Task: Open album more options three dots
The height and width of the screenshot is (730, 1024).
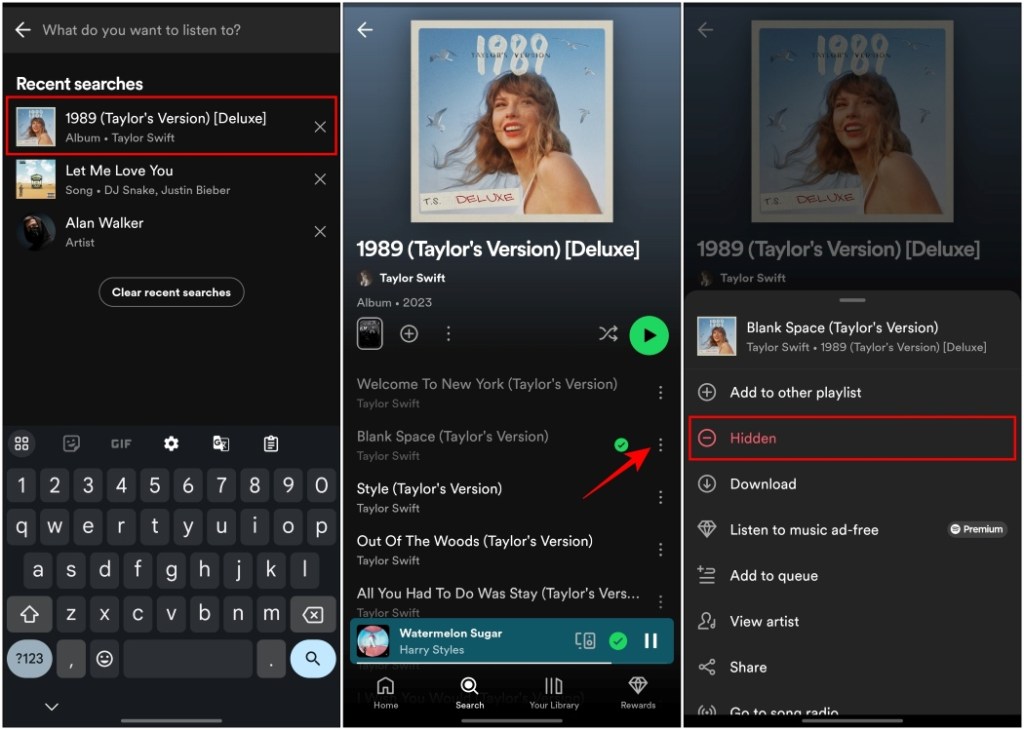Action: (x=448, y=334)
